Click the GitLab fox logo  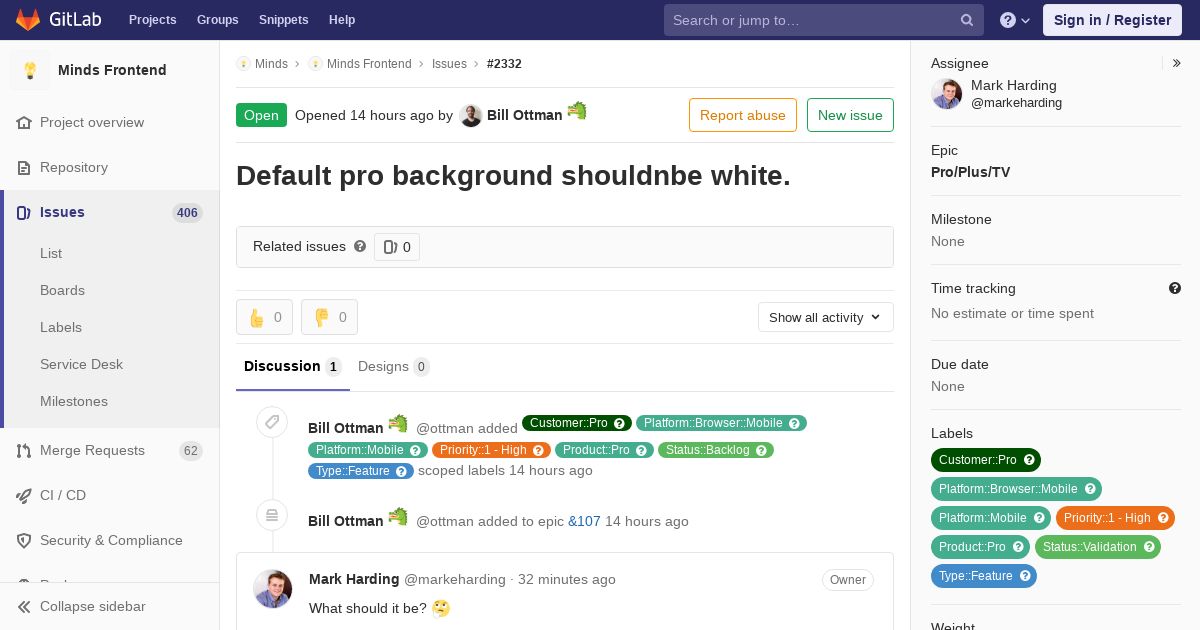tap(28, 19)
